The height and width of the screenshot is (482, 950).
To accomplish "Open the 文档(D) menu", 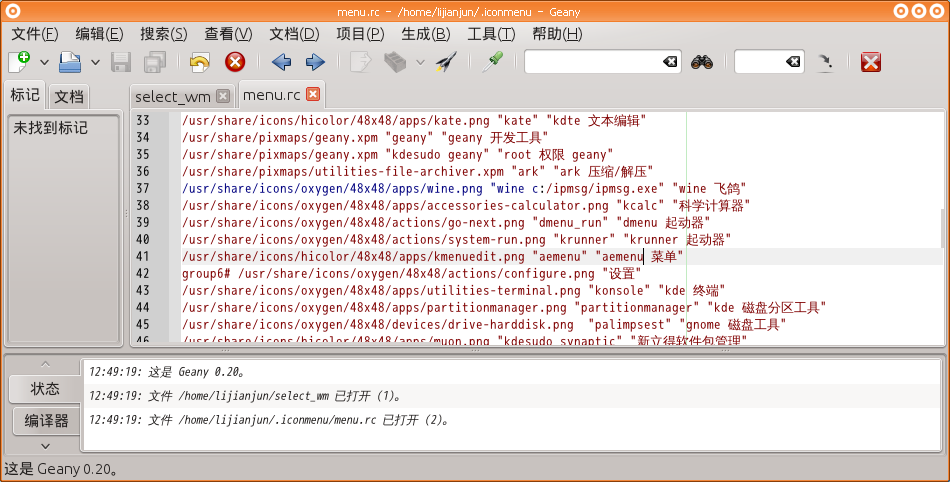I will coord(294,34).
